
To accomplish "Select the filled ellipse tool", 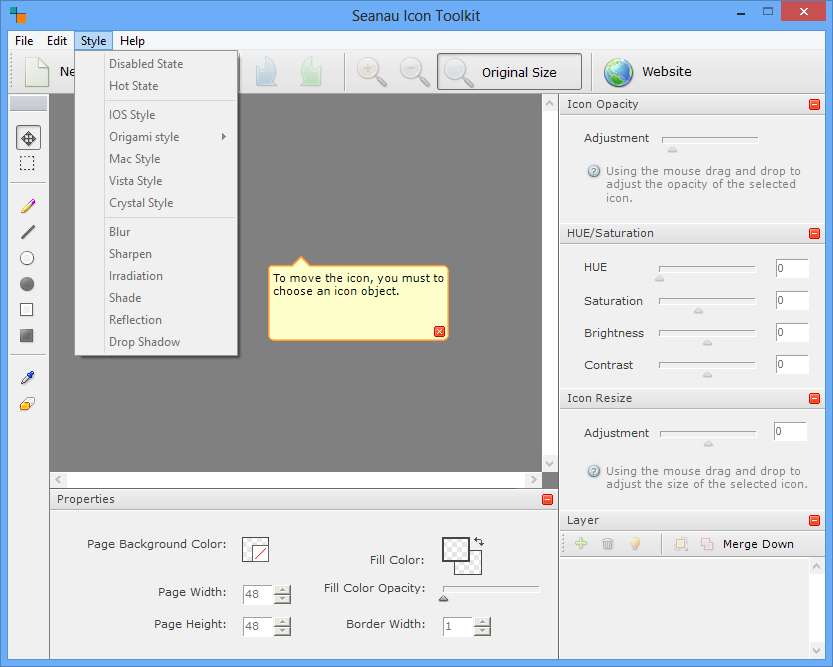I will 27,284.
